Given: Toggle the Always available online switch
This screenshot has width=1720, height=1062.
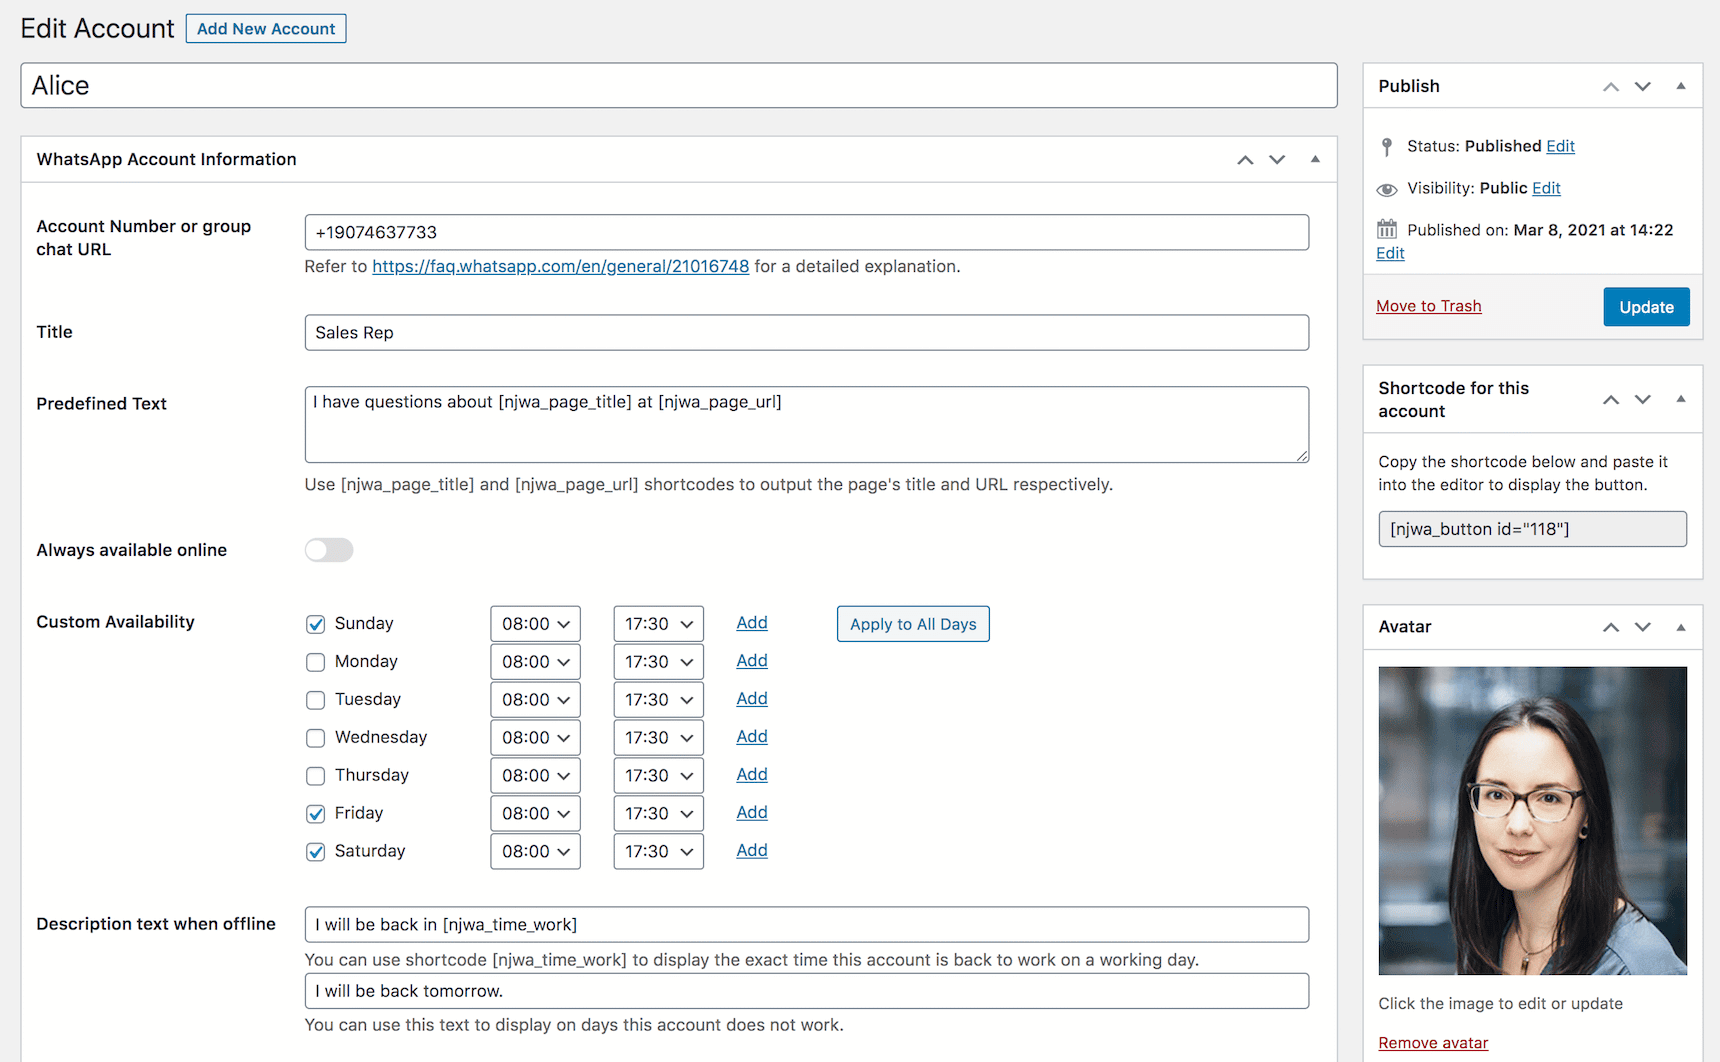Looking at the screenshot, I should pyautogui.click(x=329, y=550).
